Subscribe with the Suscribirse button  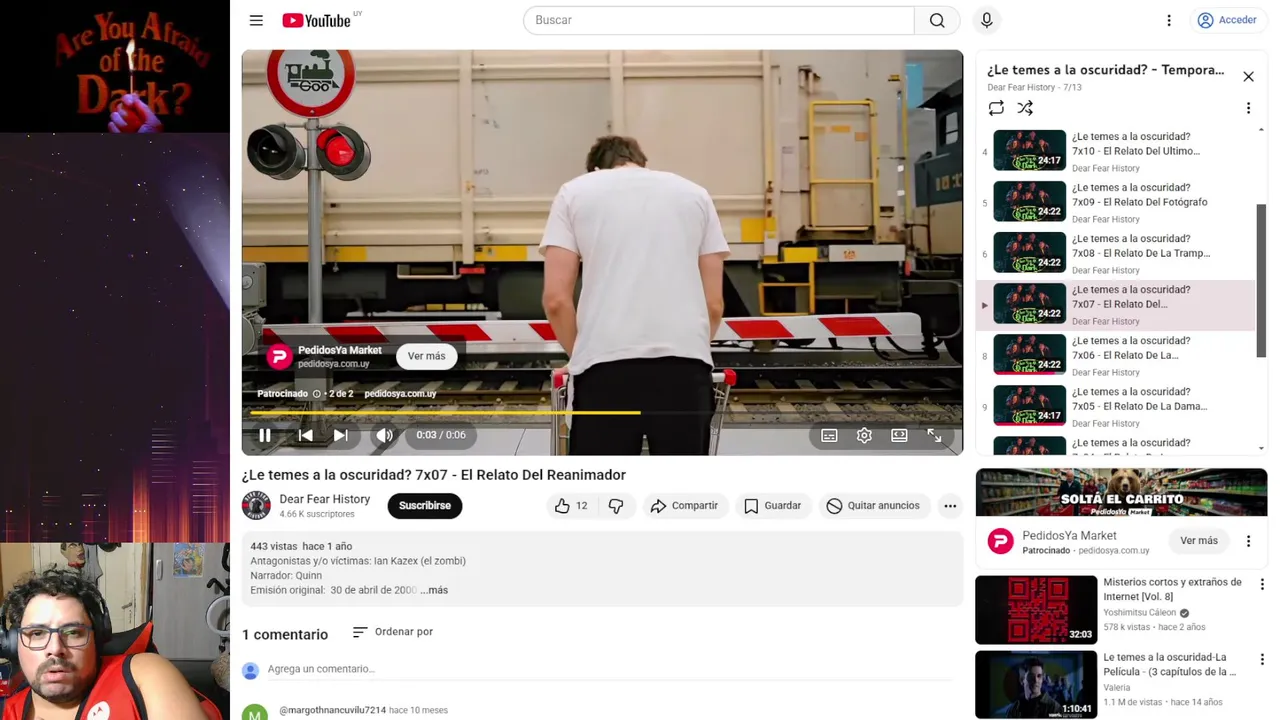[425, 505]
